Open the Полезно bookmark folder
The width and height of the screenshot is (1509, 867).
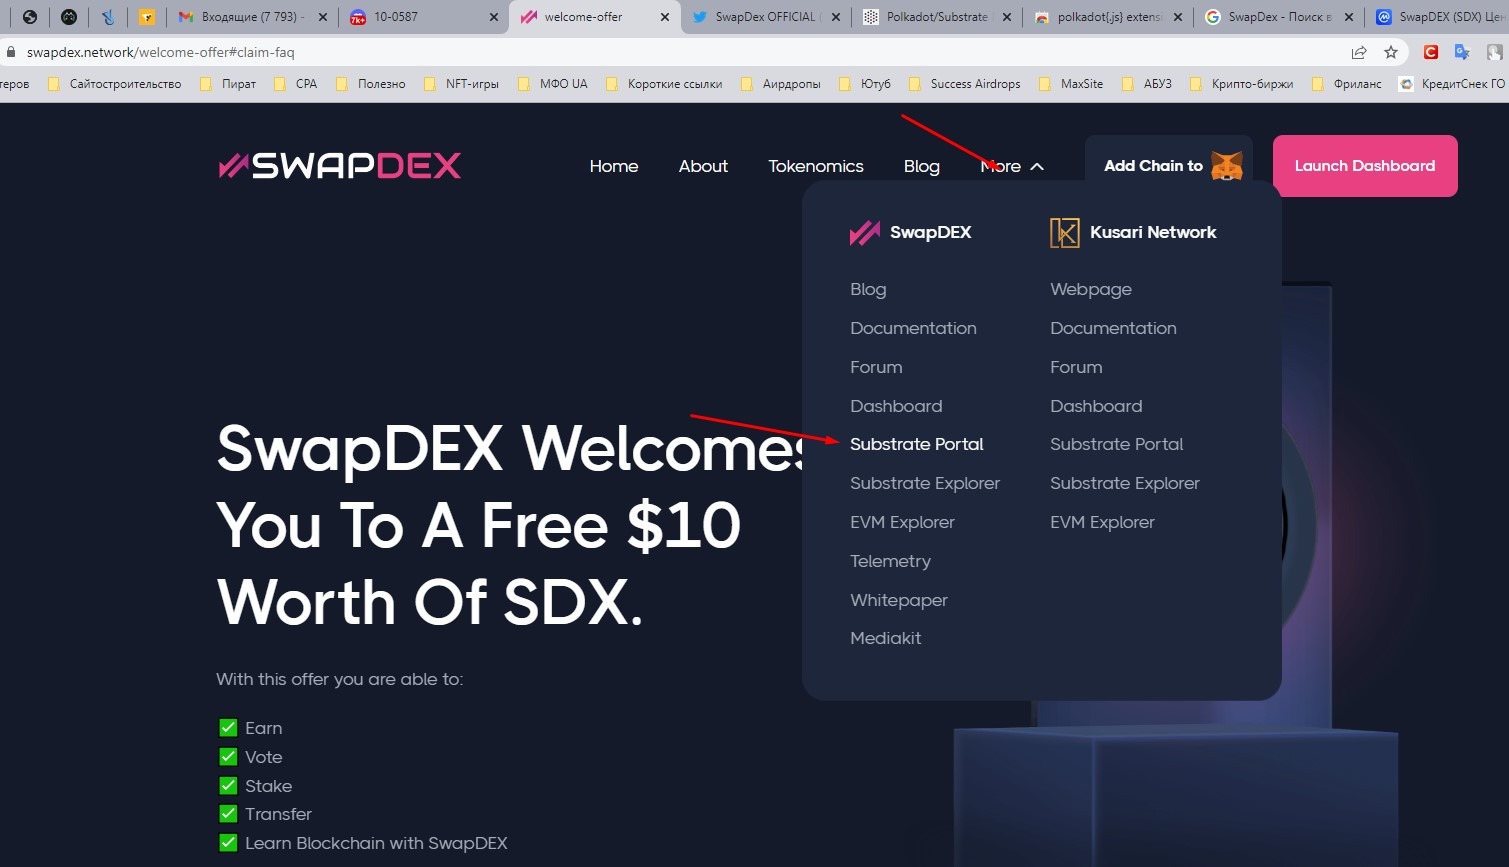point(371,84)
